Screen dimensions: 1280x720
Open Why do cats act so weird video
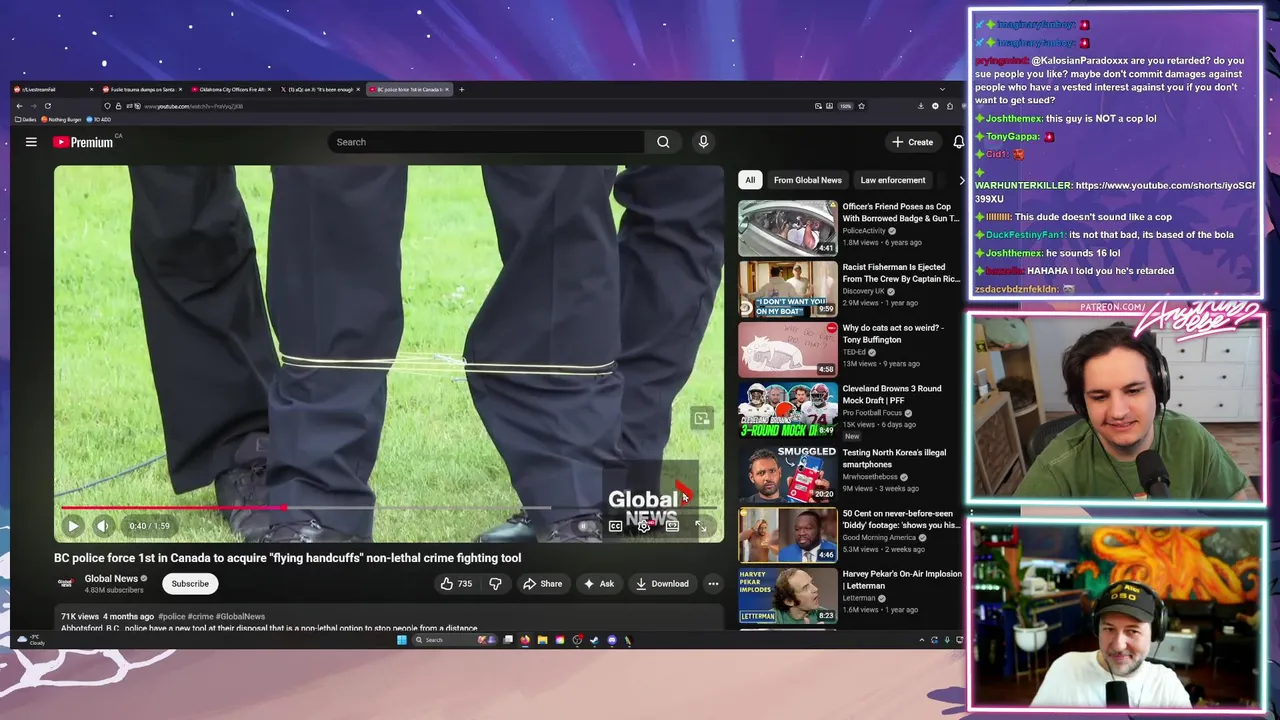850,349
